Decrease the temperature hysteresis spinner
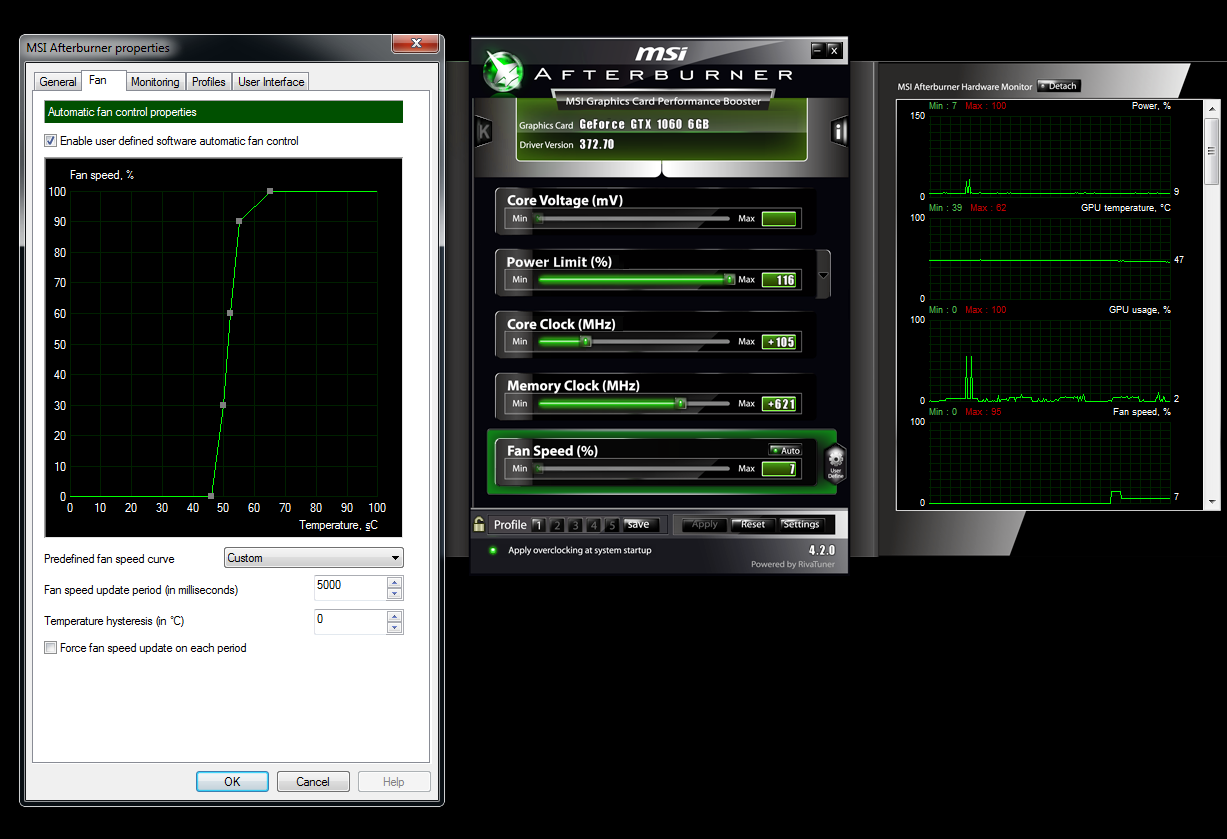The image size is (1227, 839). 394,628
